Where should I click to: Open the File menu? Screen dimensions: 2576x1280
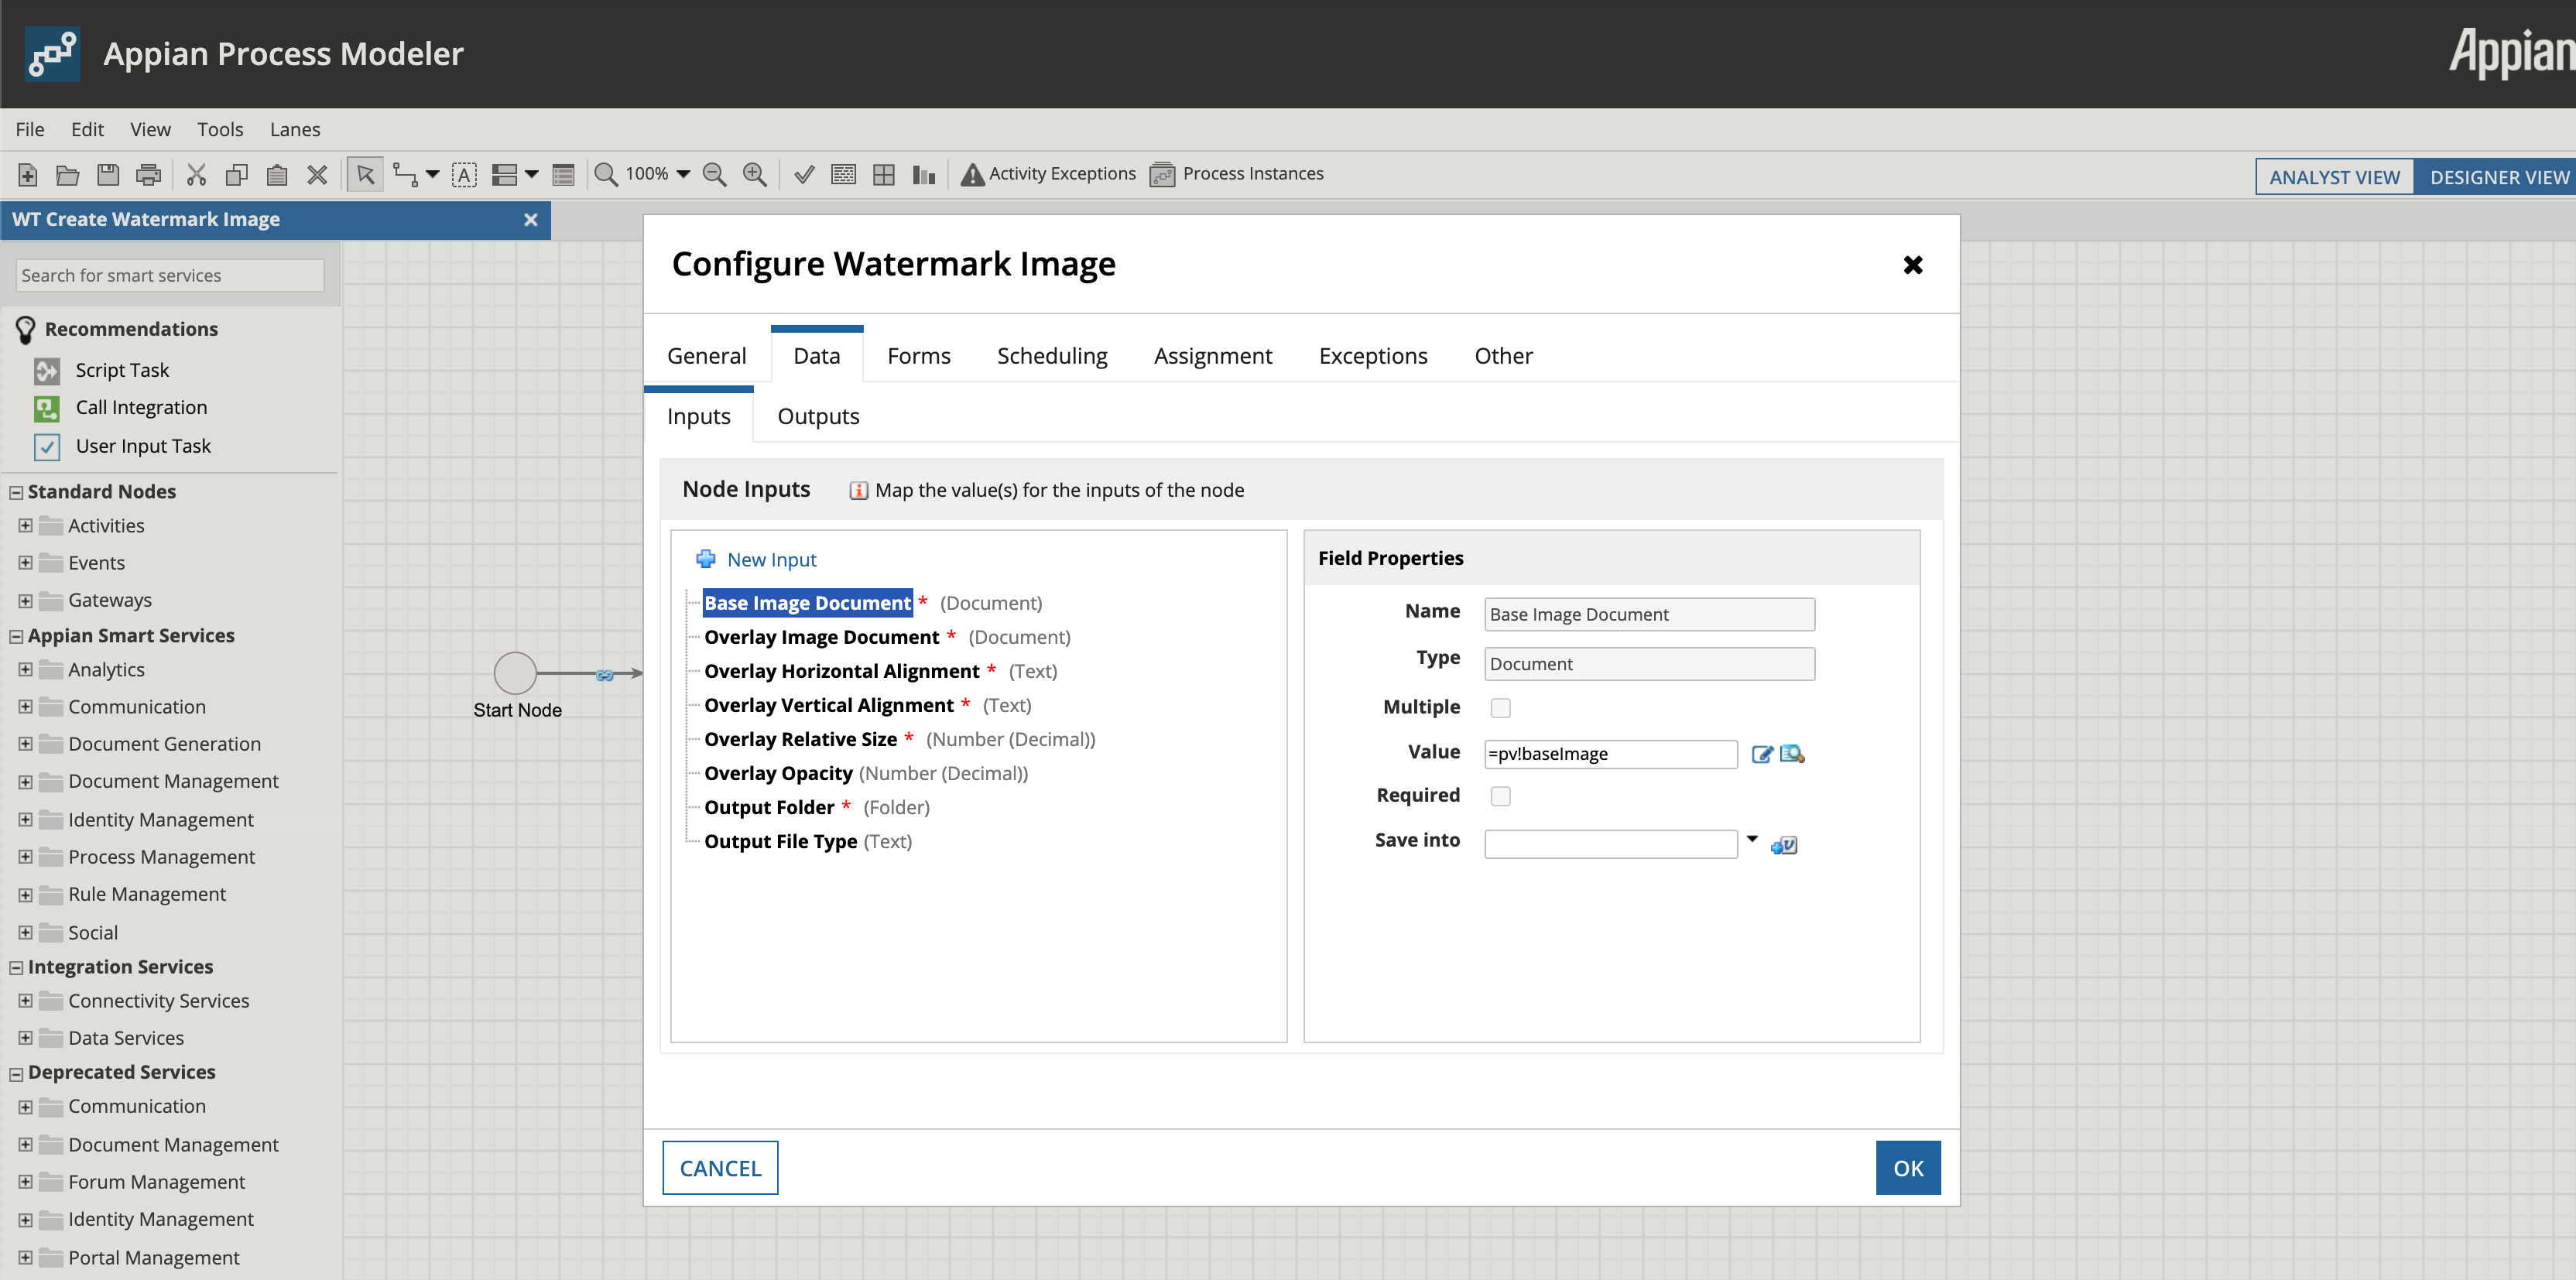tap(30, 129)
